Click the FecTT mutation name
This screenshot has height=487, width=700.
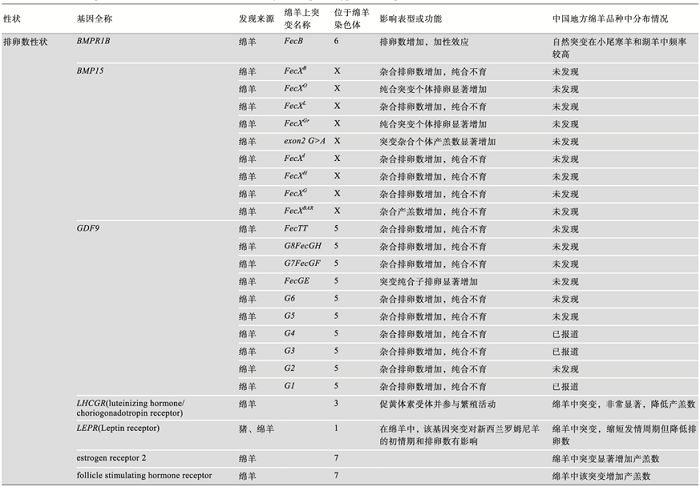296,229
